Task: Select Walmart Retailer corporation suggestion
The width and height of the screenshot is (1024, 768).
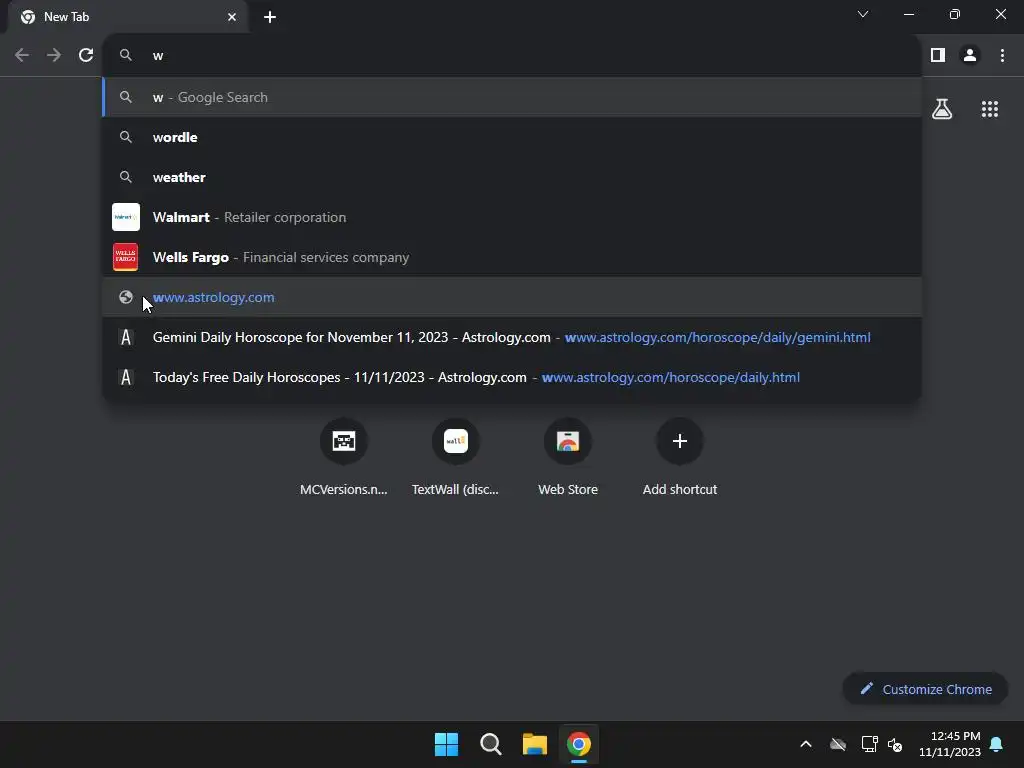Action: (x=512, y=217)
